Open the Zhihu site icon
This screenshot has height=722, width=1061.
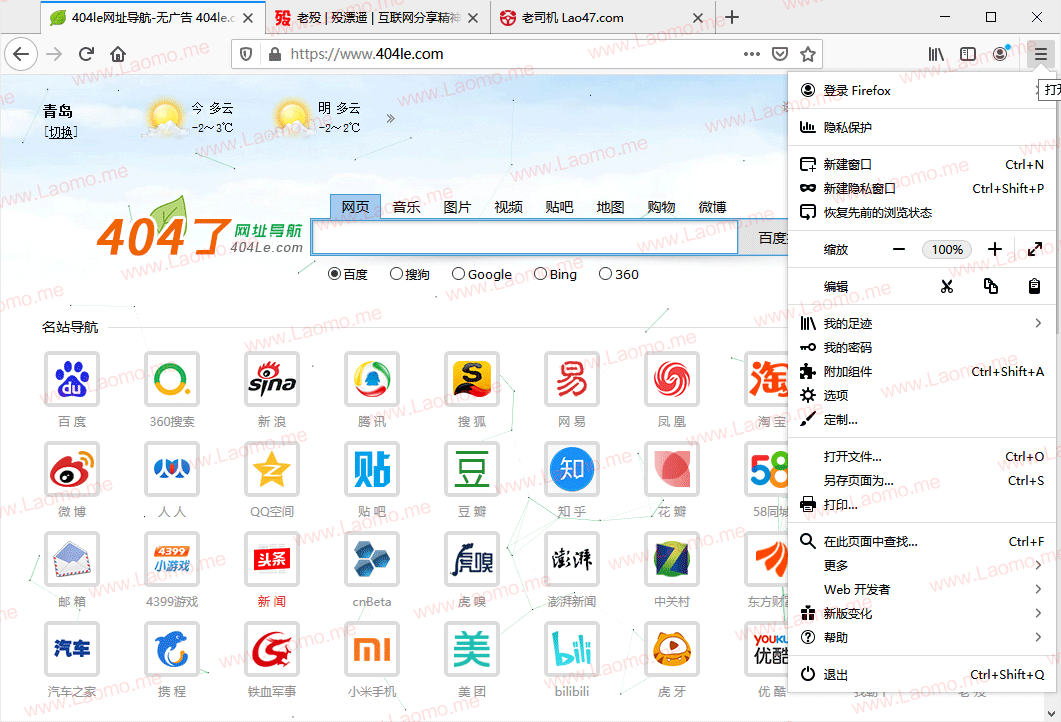pos(572,469)
